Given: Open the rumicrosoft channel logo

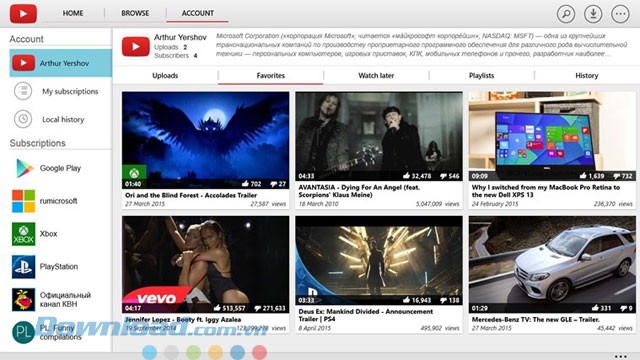Looking at the screenshot, I should click(x=24, y=201).
